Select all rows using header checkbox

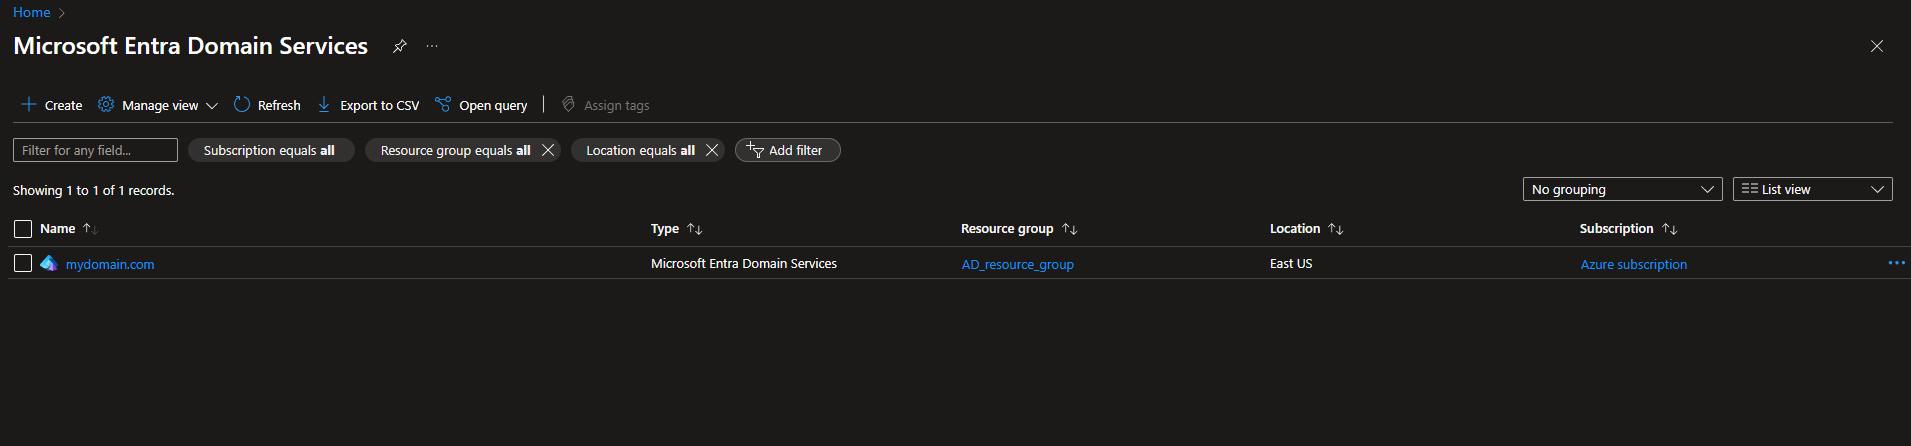click(23, 229)
